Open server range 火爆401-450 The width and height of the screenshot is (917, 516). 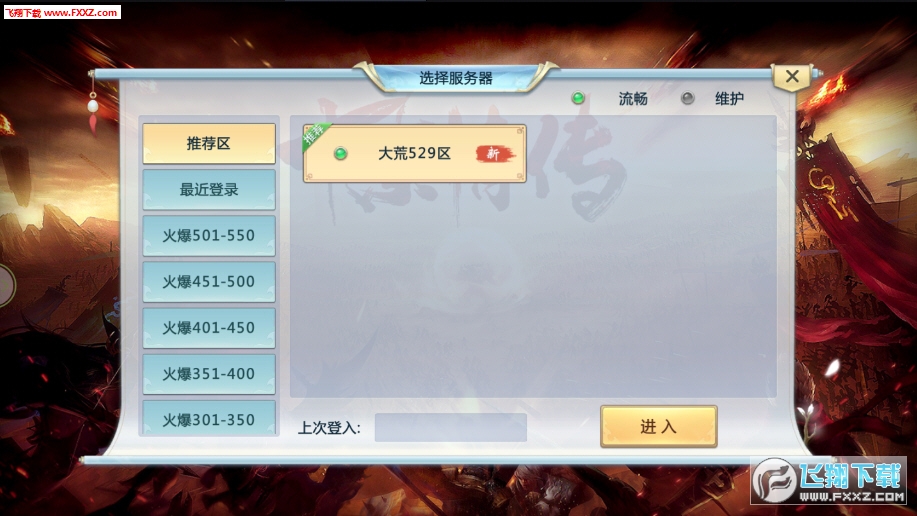209,328
